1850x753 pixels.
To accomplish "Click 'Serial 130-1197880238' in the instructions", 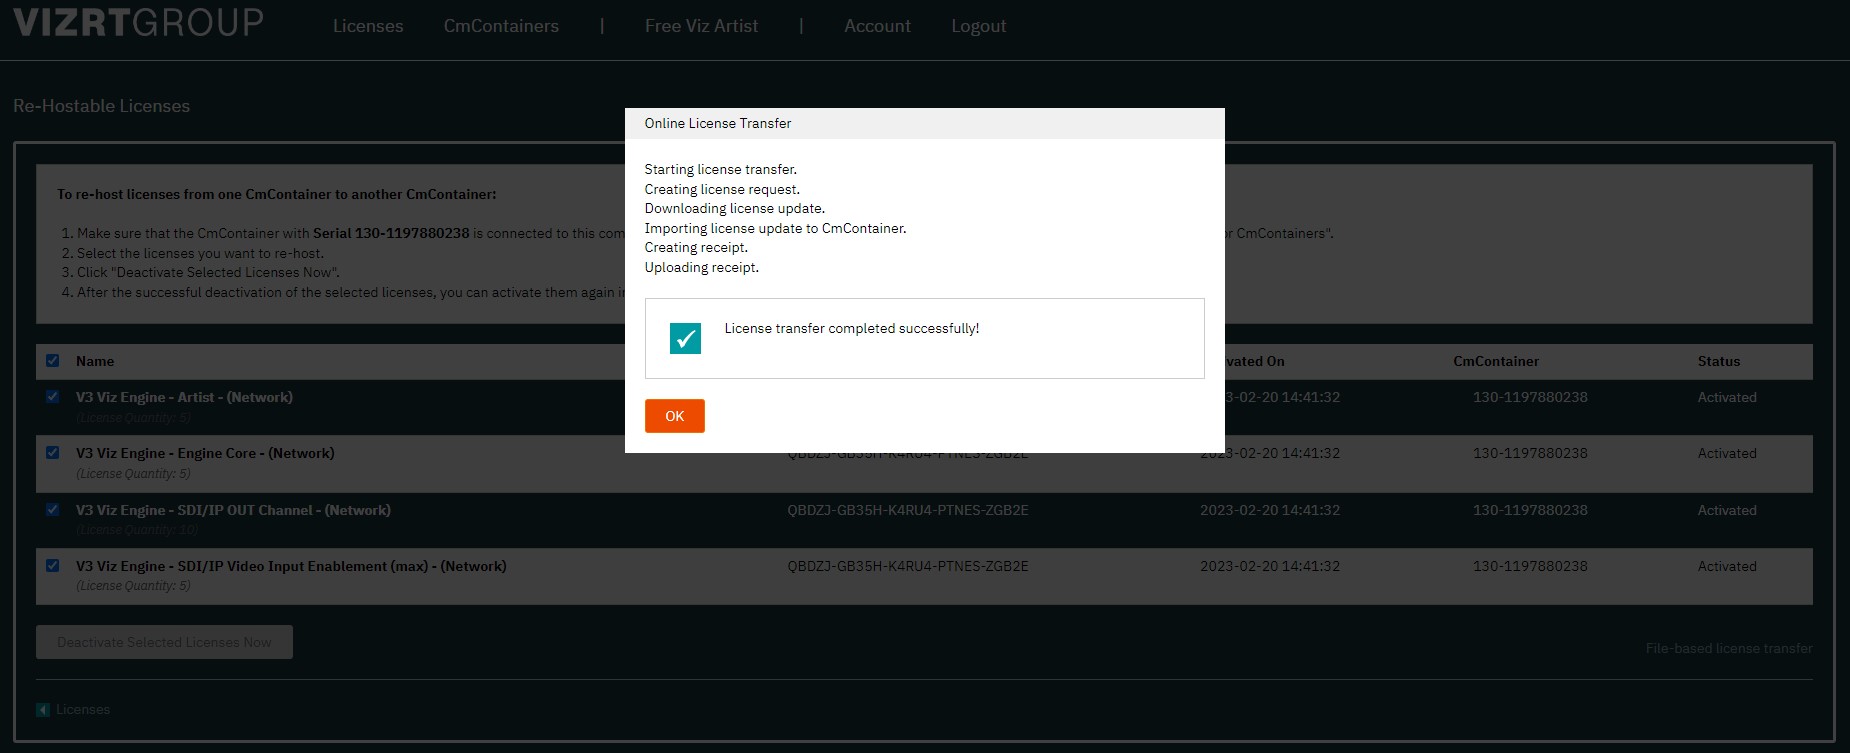I will pos(391,233).
